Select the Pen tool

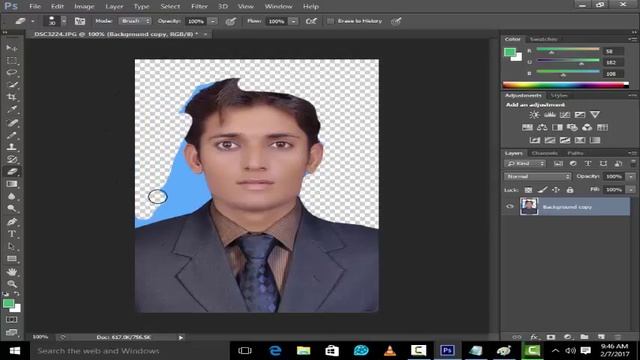pyautogui.click(x=11, y=222)
